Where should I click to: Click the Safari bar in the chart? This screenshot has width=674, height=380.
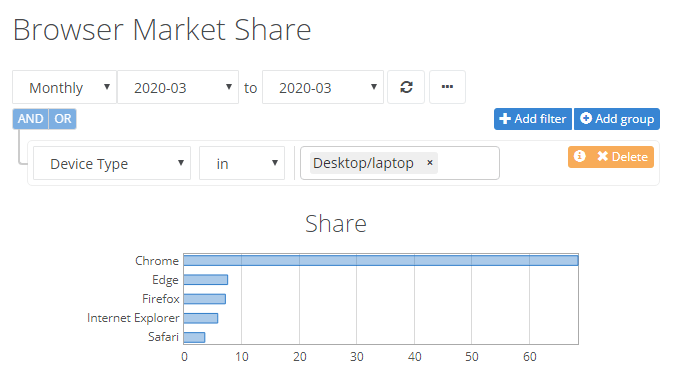(x=194, y=337)
